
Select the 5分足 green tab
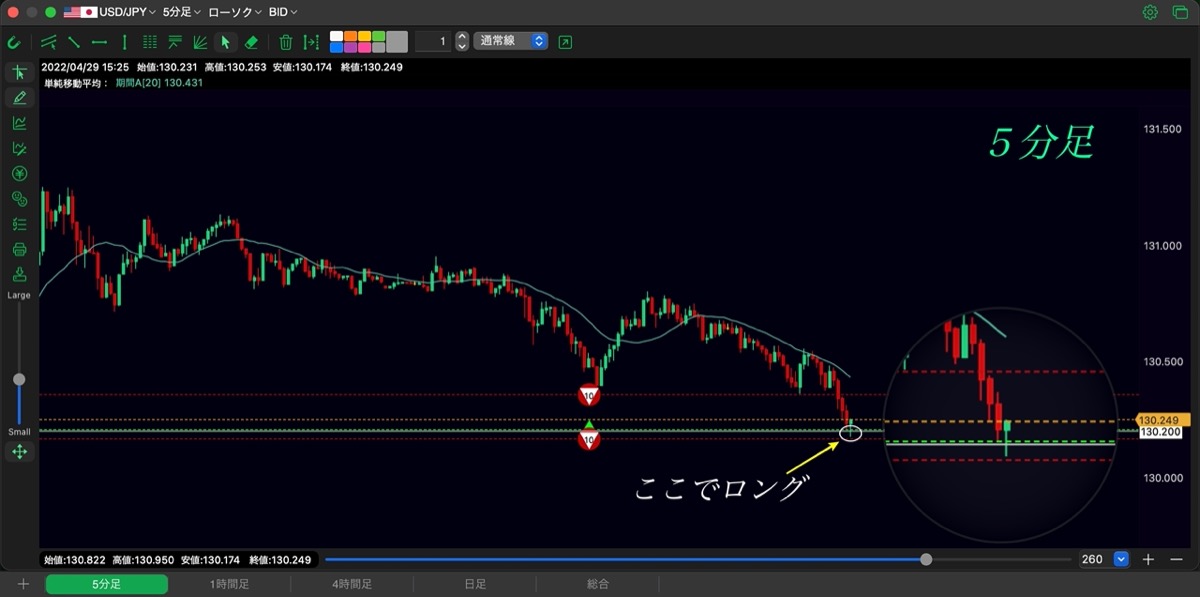107,584
